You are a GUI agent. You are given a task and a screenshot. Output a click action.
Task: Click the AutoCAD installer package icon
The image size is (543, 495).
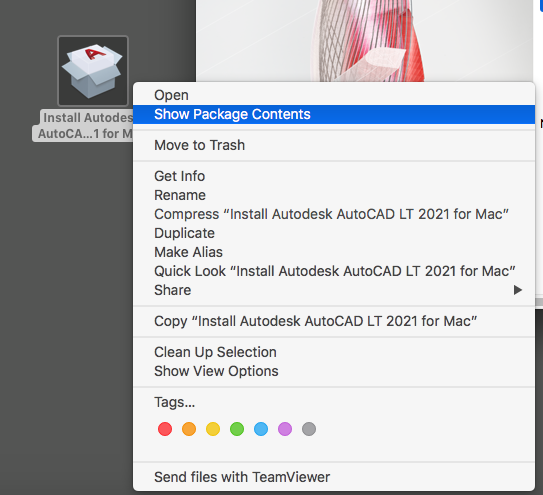(93, 71)
